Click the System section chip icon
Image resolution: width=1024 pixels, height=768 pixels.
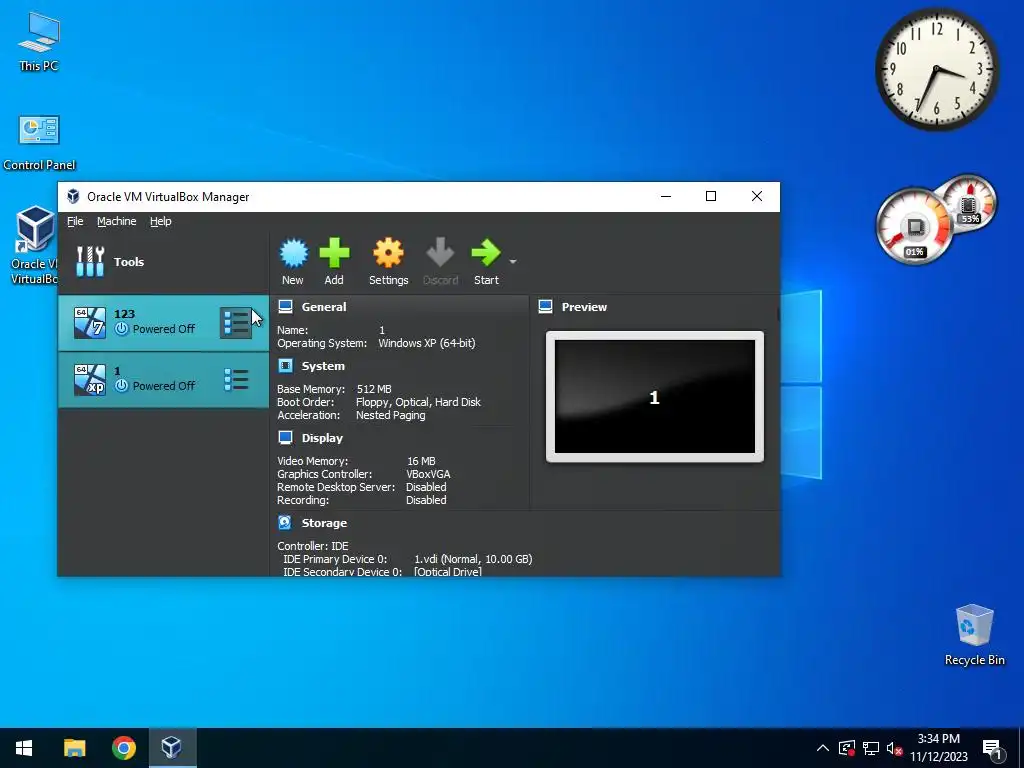[x=285, y=366]
